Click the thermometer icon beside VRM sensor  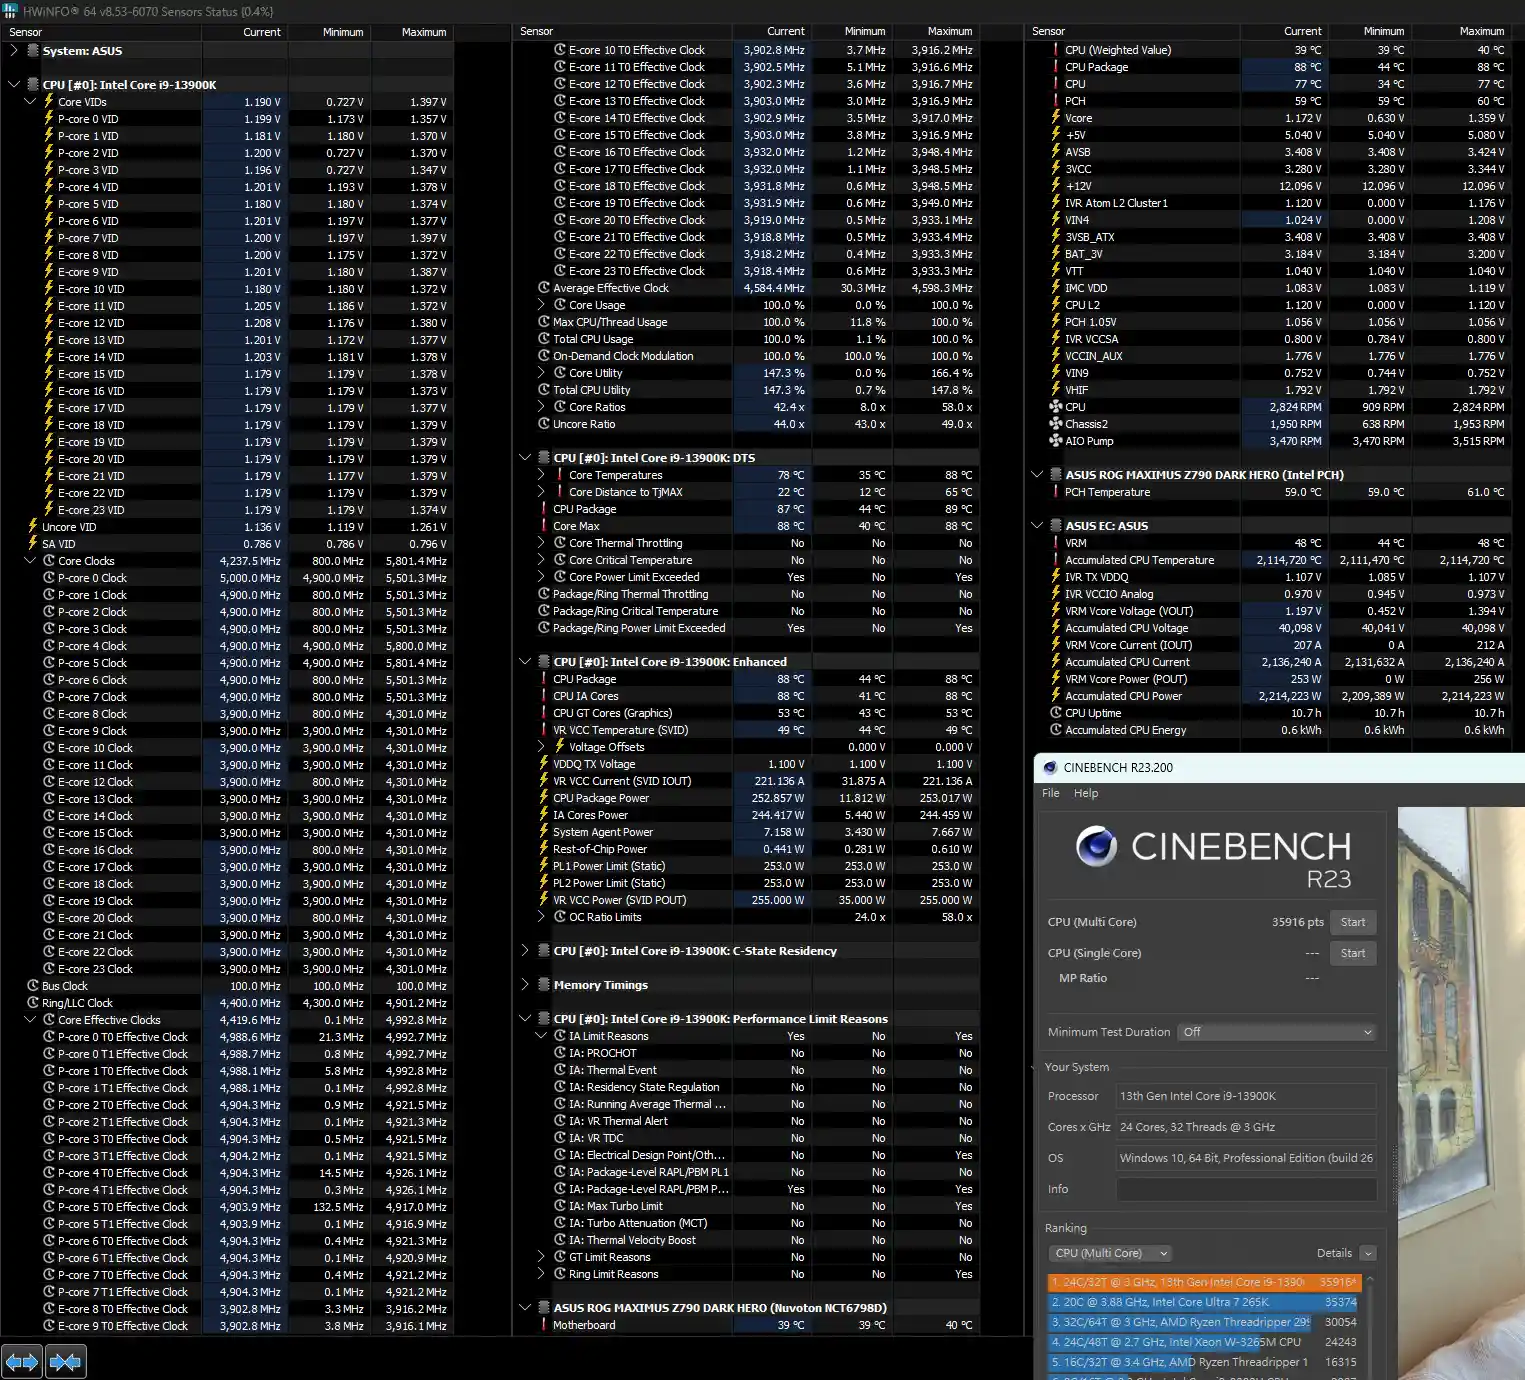[1056, 543]
